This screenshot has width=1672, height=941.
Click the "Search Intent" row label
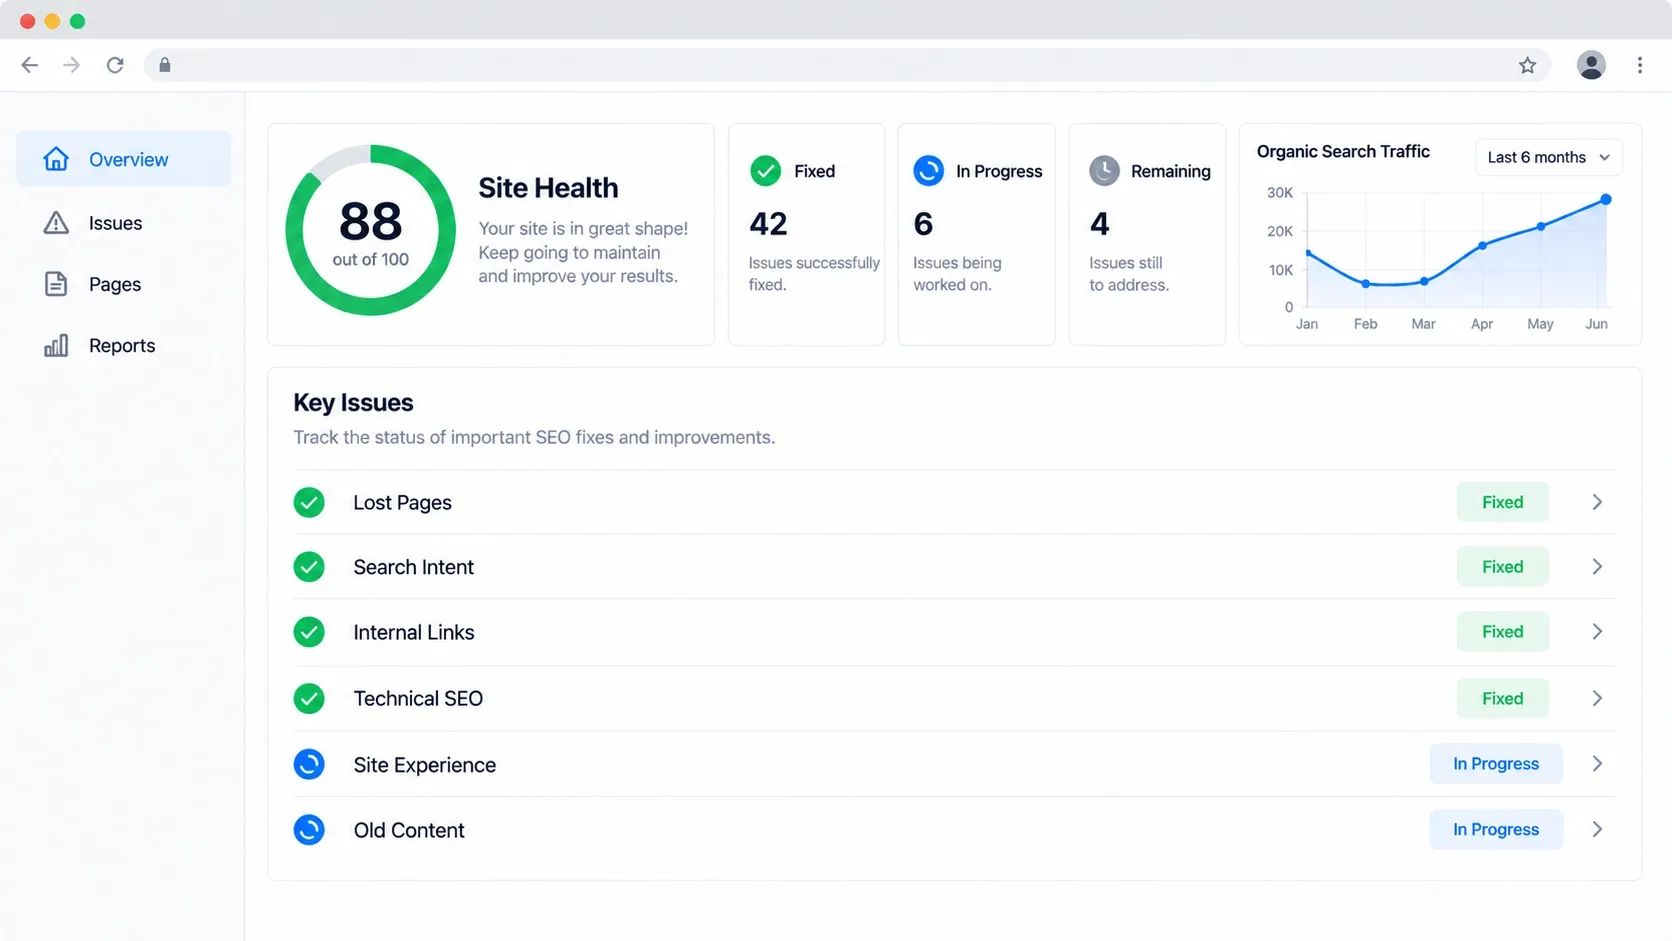413,567
